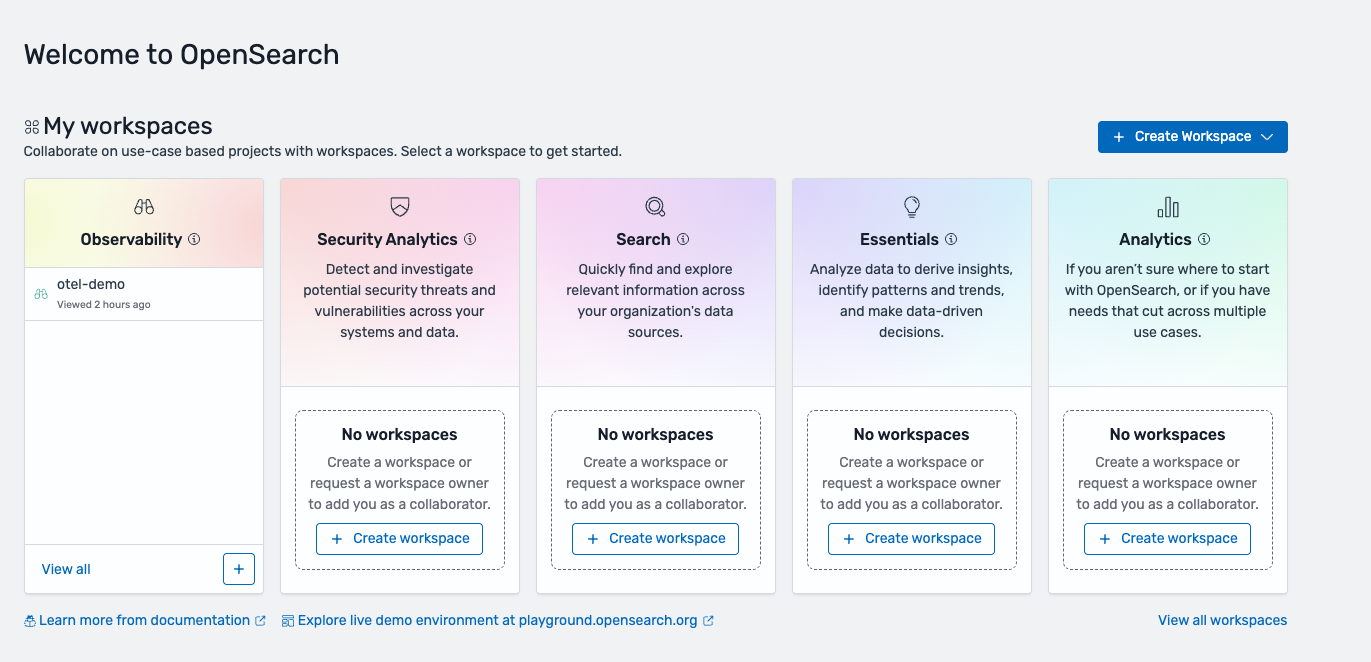Create workspace in the Search card

(x=656, y=538)
